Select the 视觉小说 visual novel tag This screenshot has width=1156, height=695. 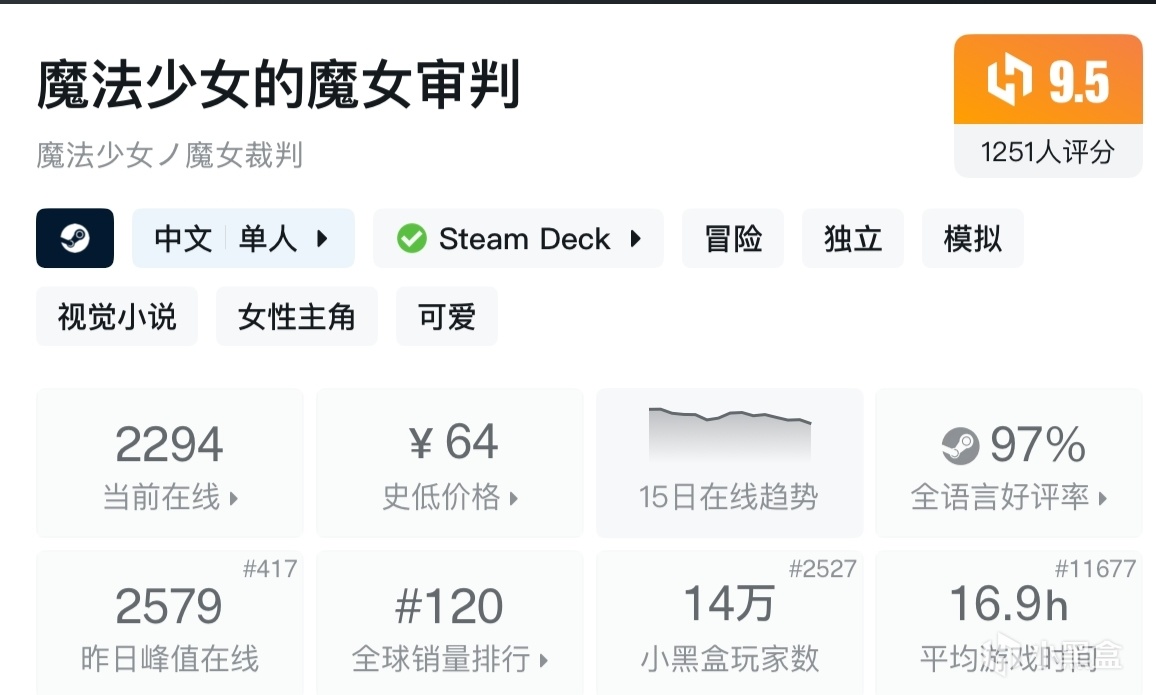[117, 317]
